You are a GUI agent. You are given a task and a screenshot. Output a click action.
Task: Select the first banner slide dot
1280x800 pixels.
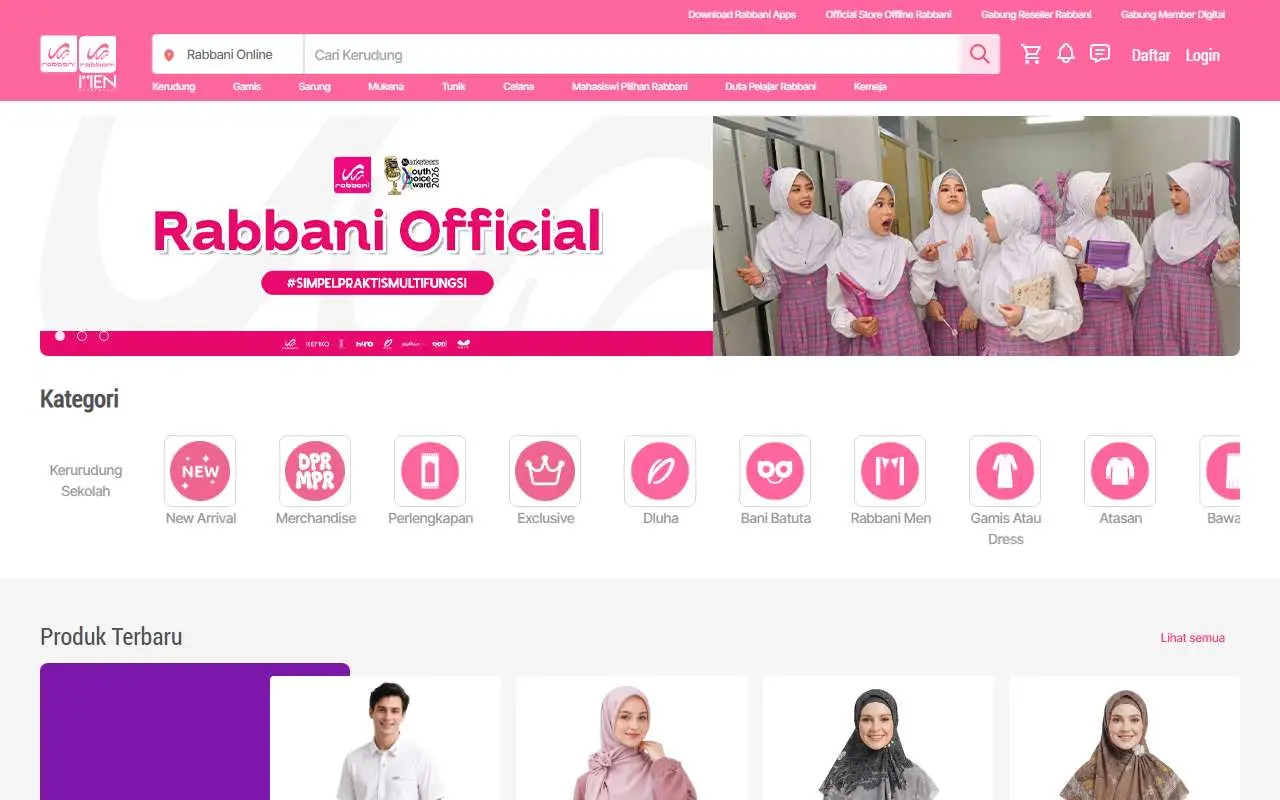60,336
